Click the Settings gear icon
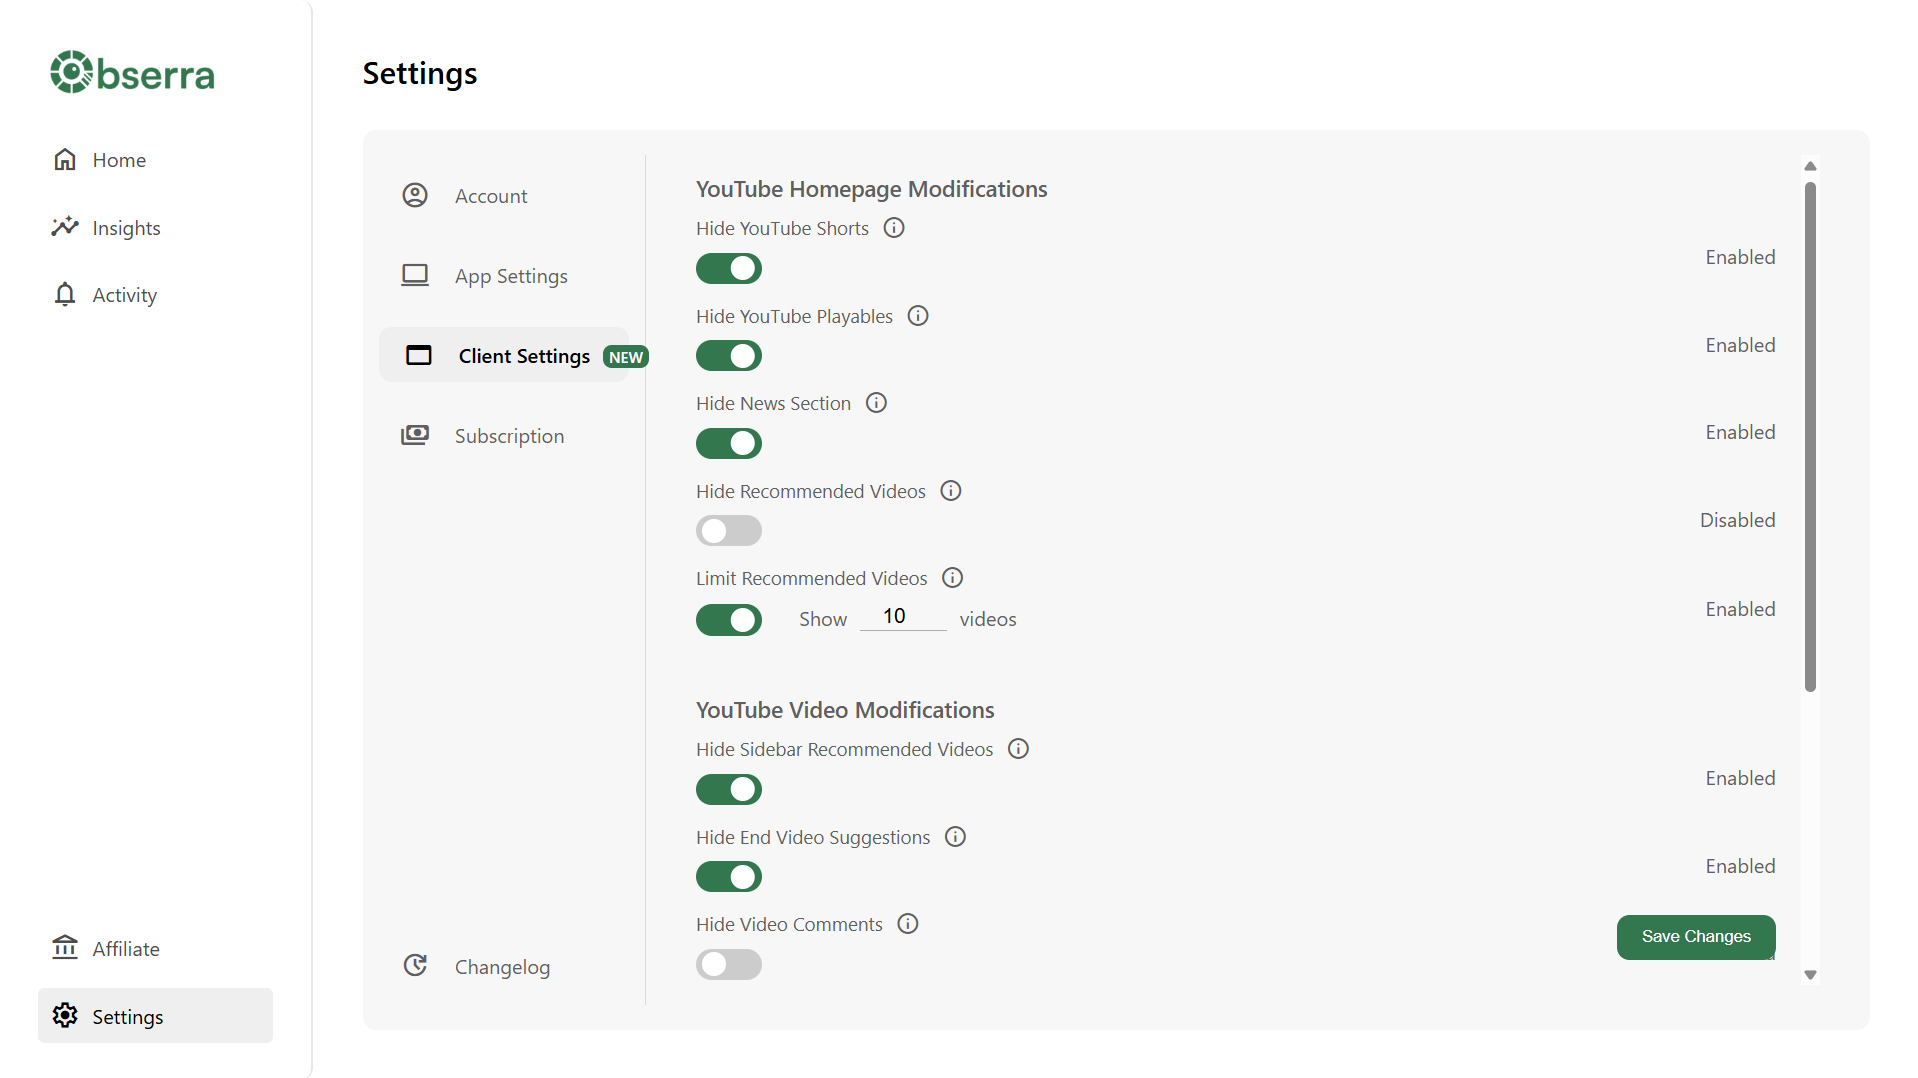The image size is (1918, 1078). (x=64, y=1015)
